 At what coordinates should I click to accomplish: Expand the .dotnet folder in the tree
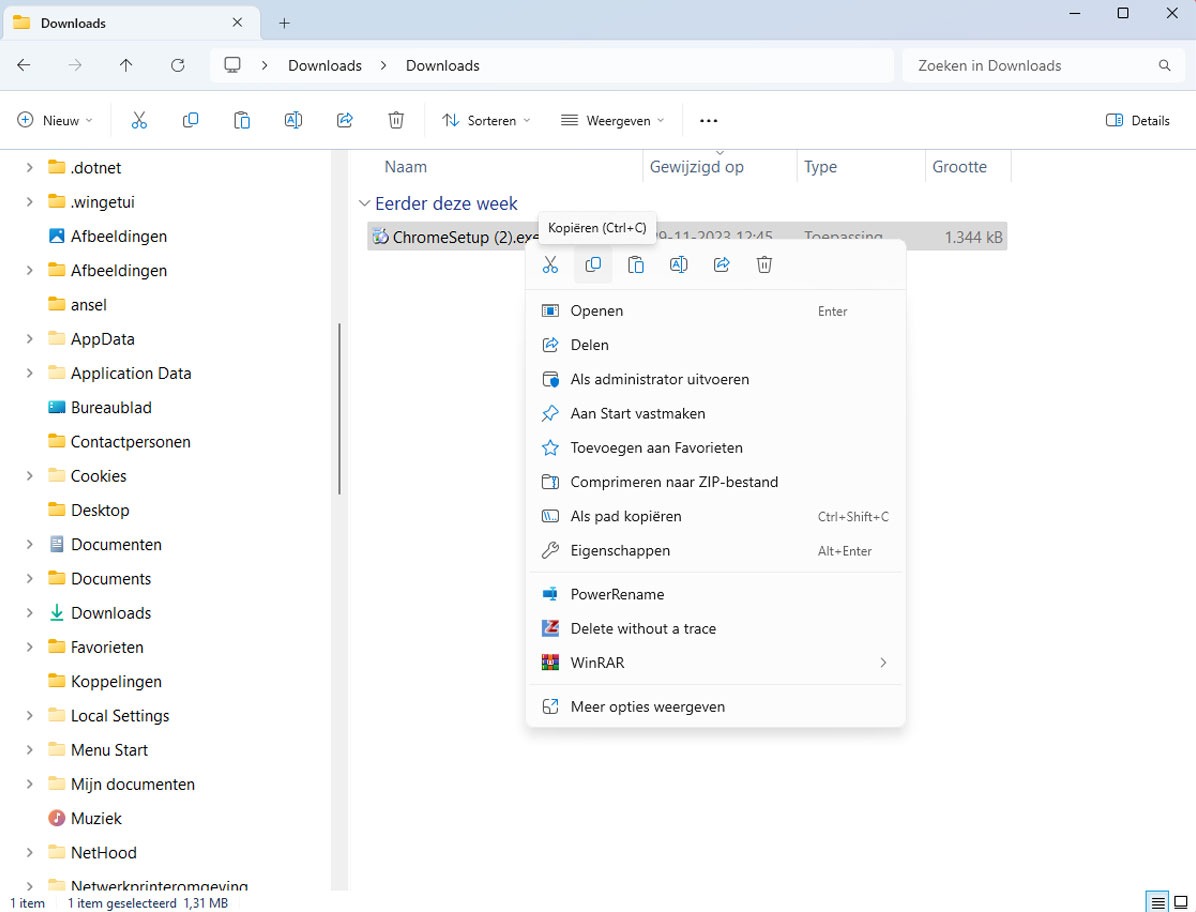click(30, 168)
